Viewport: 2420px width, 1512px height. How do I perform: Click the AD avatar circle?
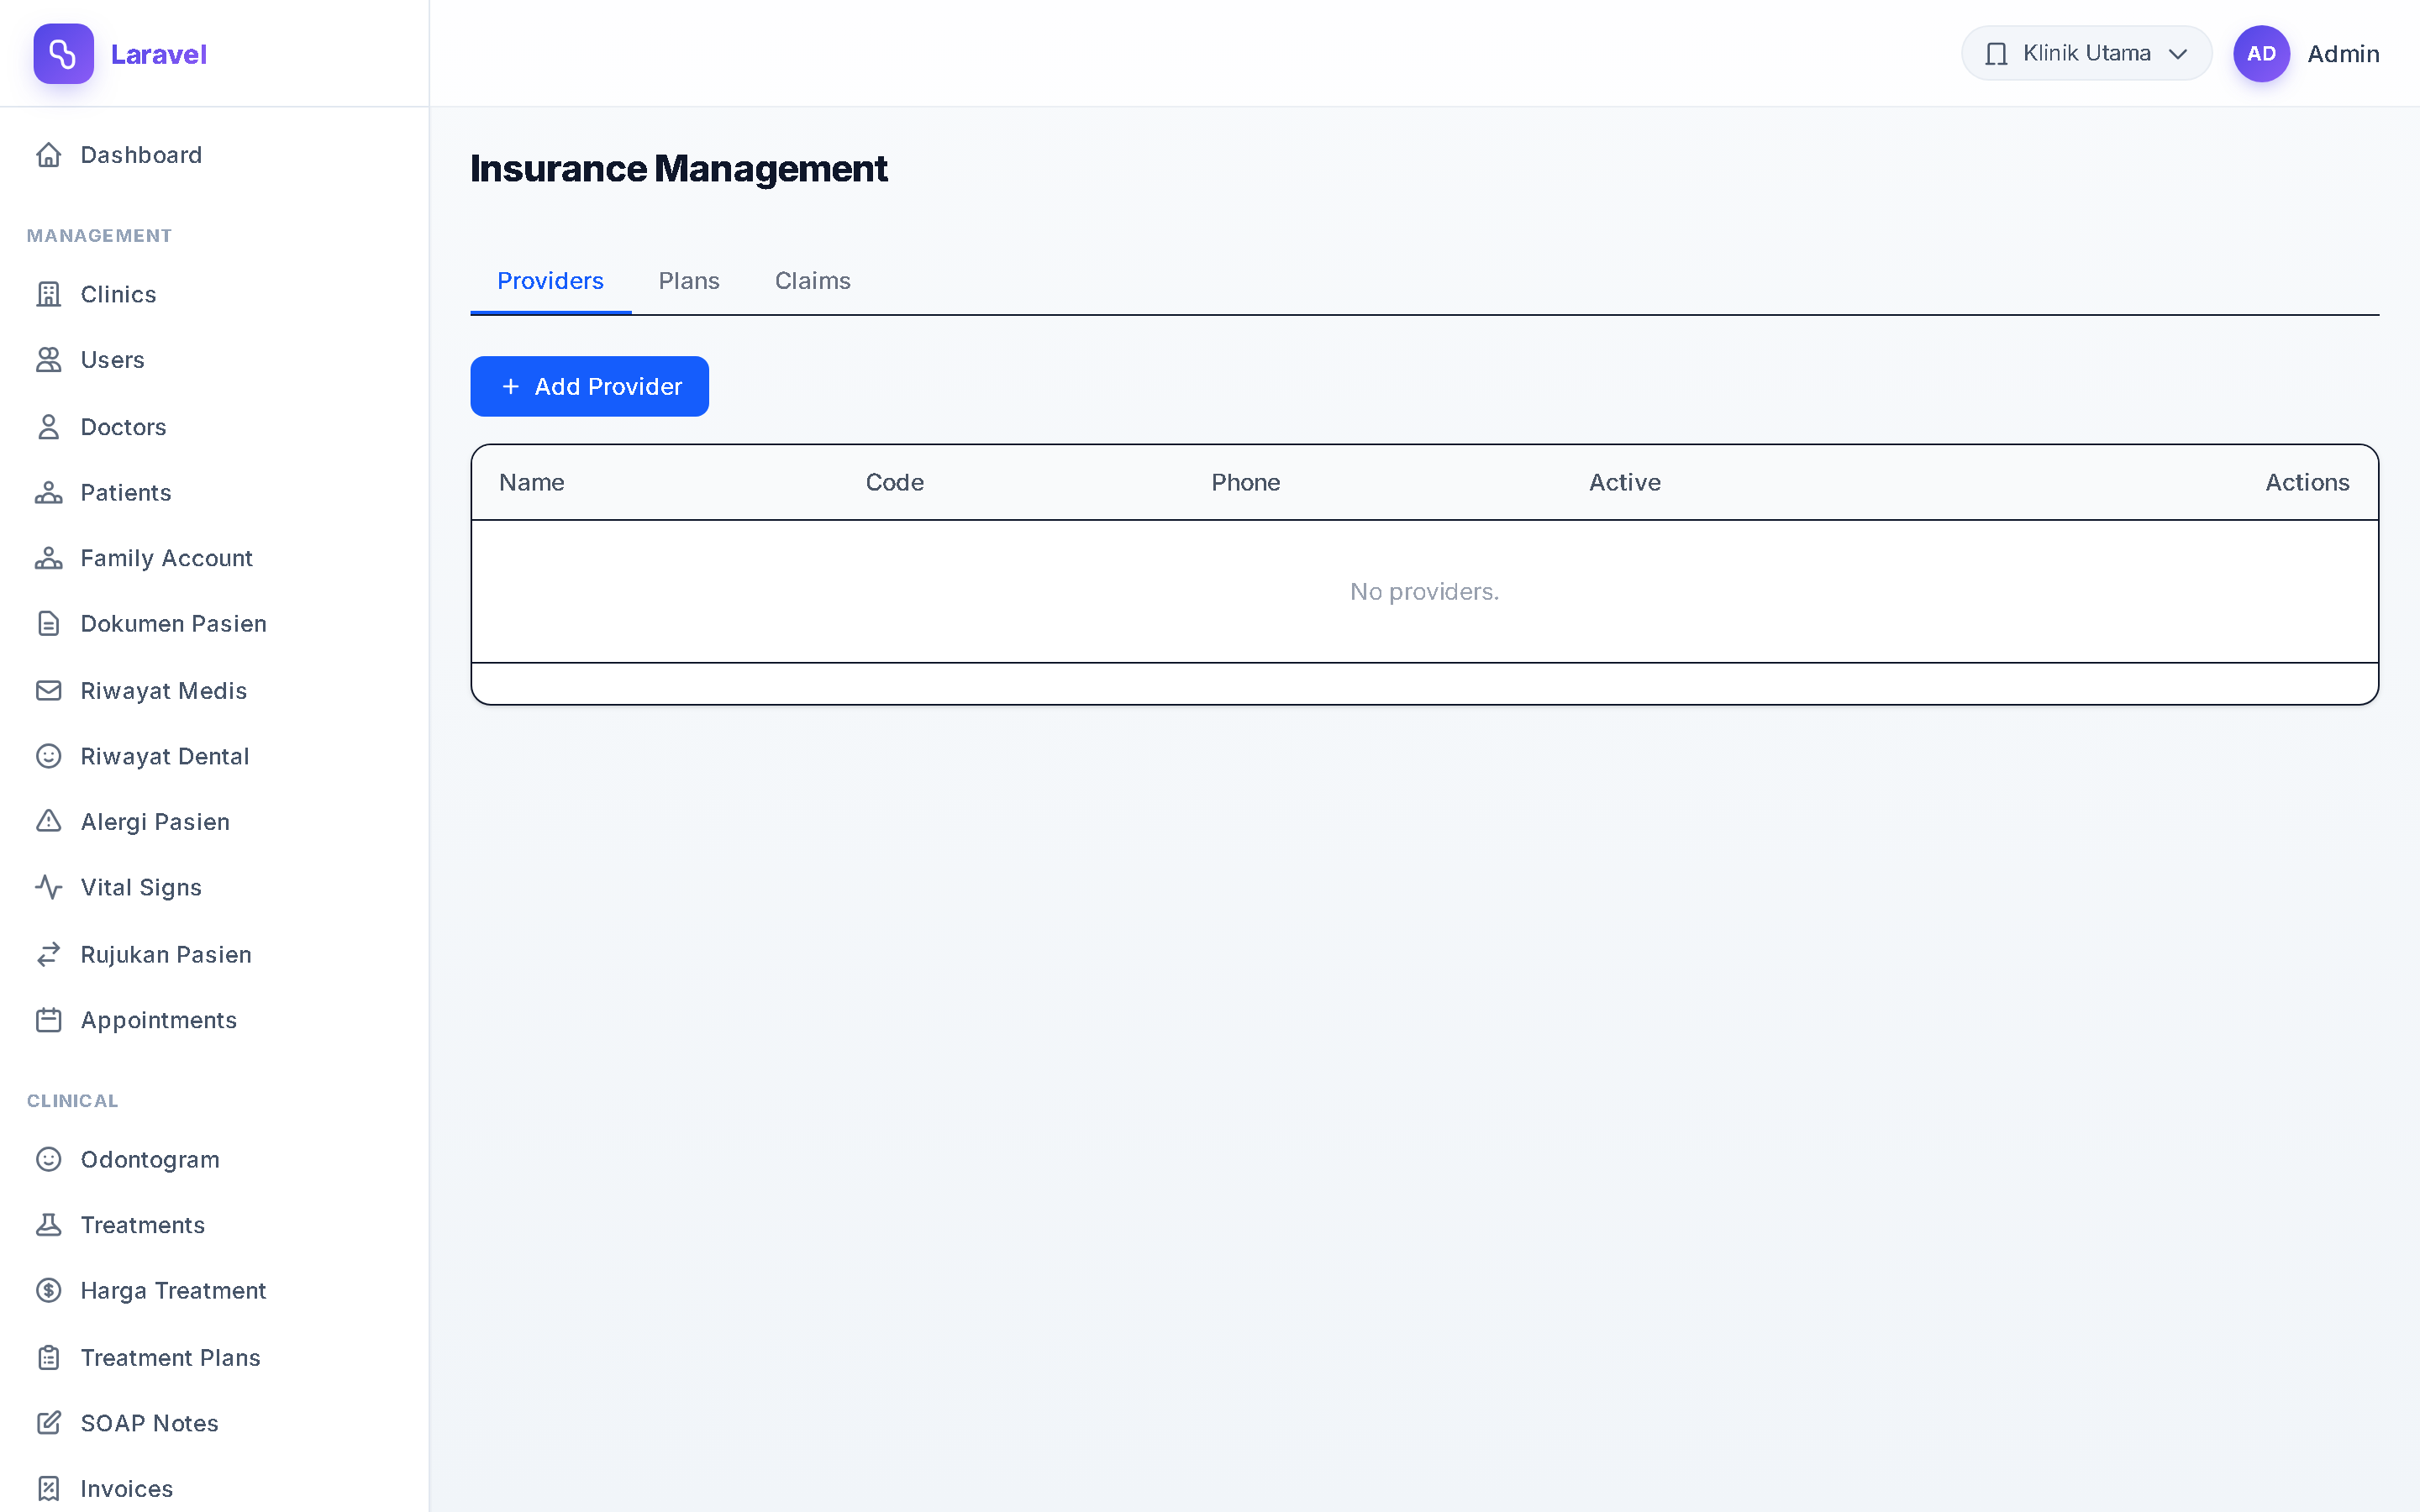coord(2261,54)
